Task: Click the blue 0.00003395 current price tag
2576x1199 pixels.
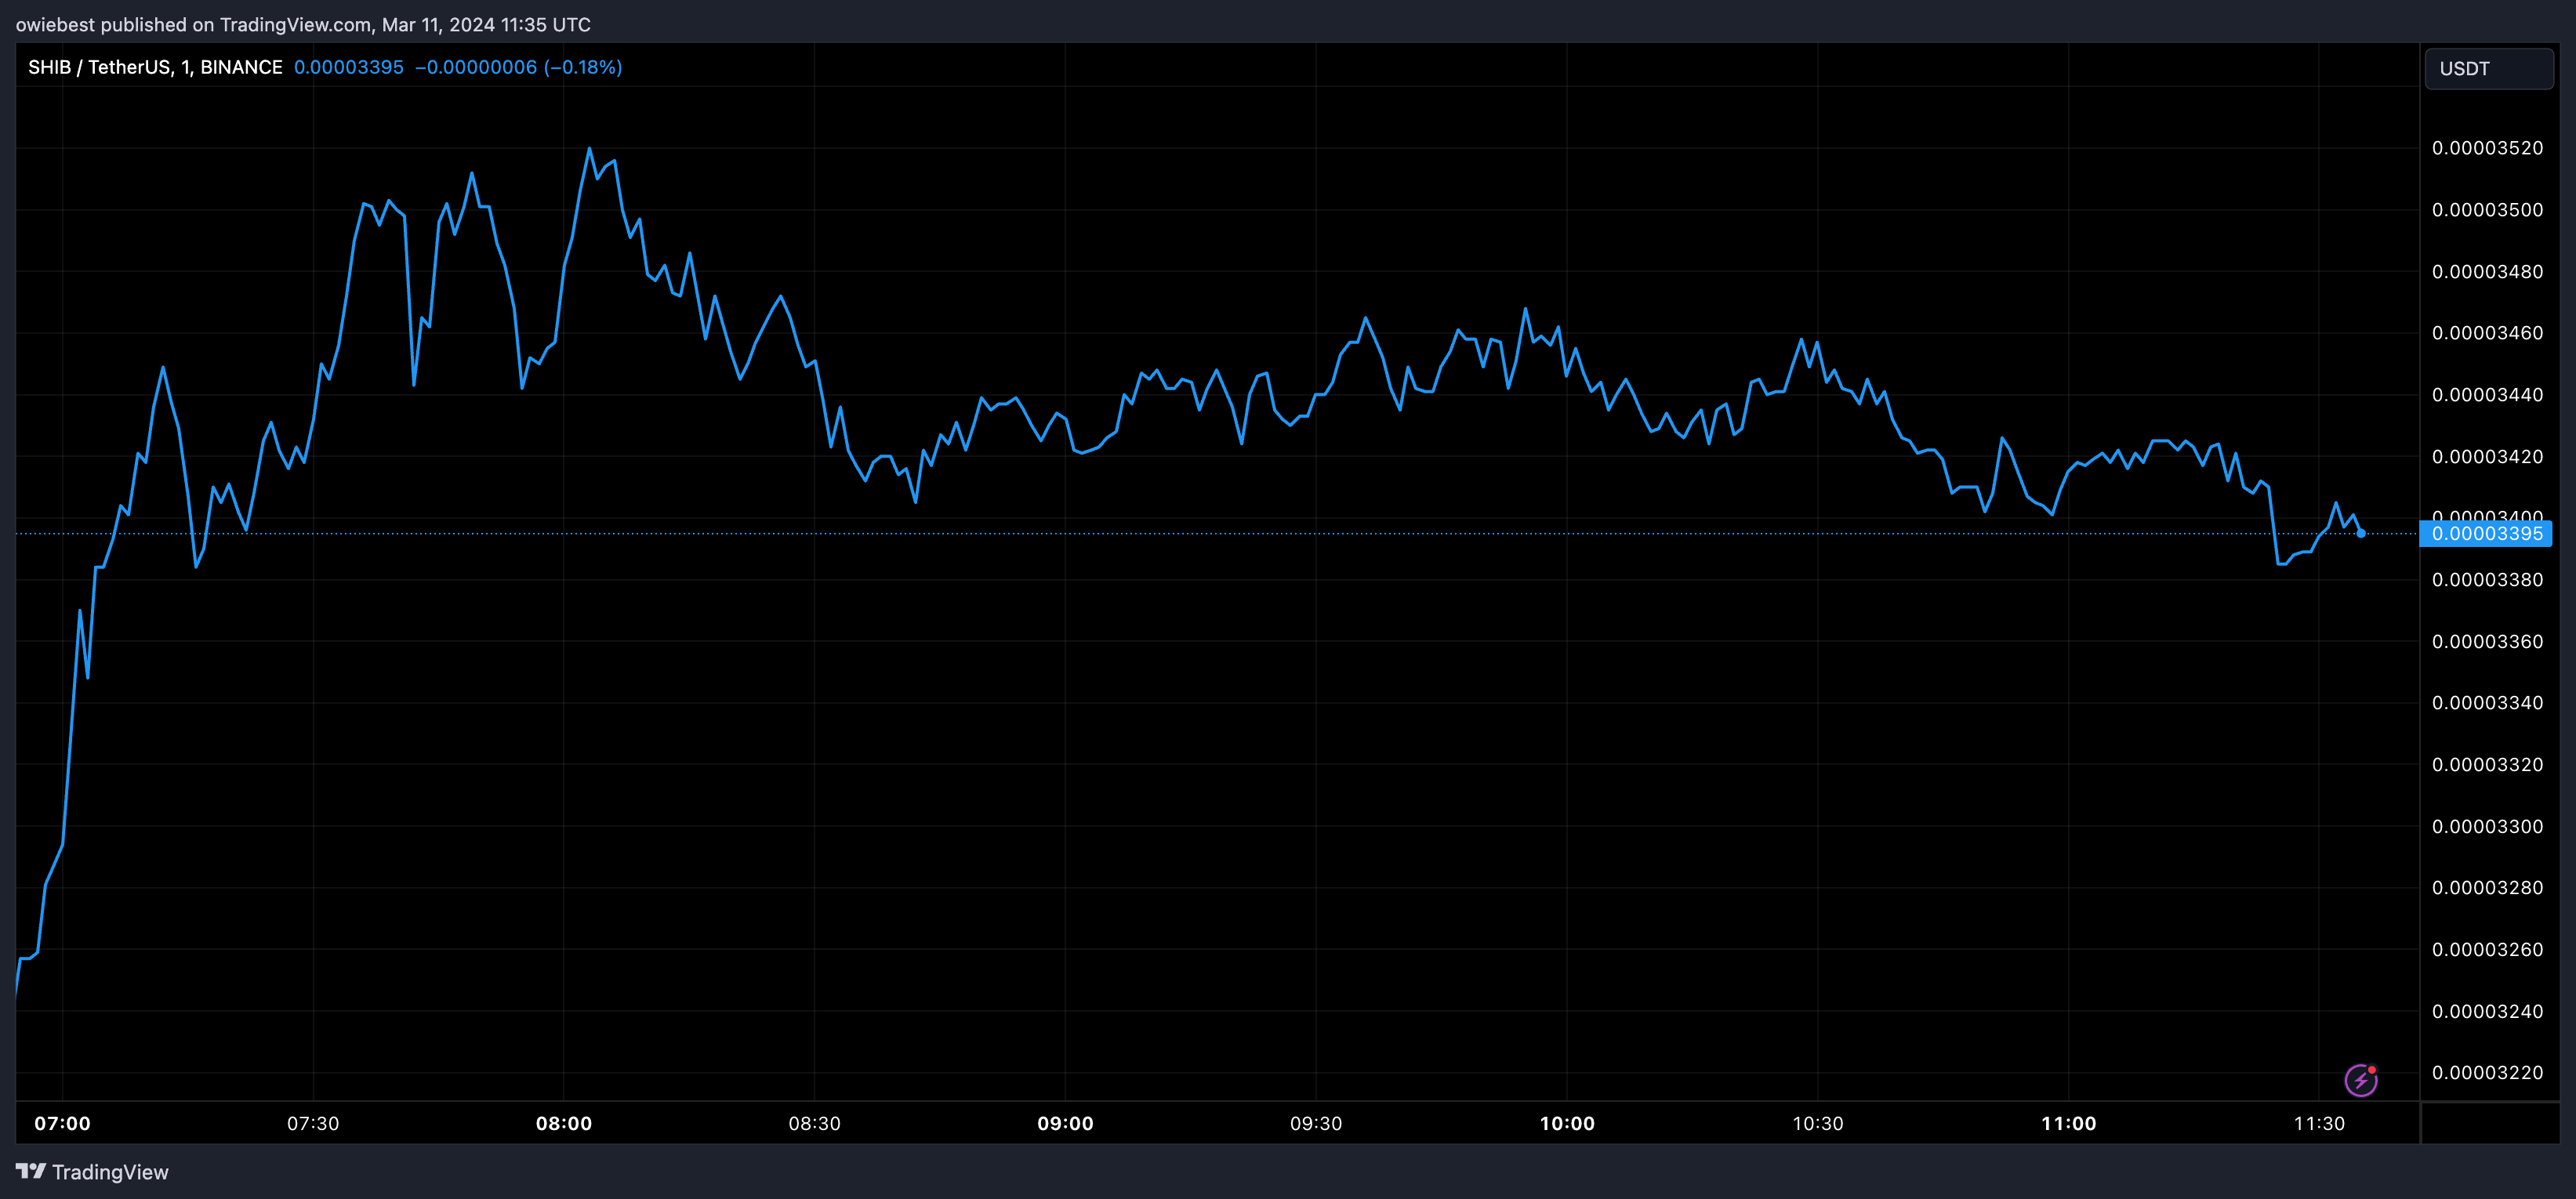Action: point(2486,534)
